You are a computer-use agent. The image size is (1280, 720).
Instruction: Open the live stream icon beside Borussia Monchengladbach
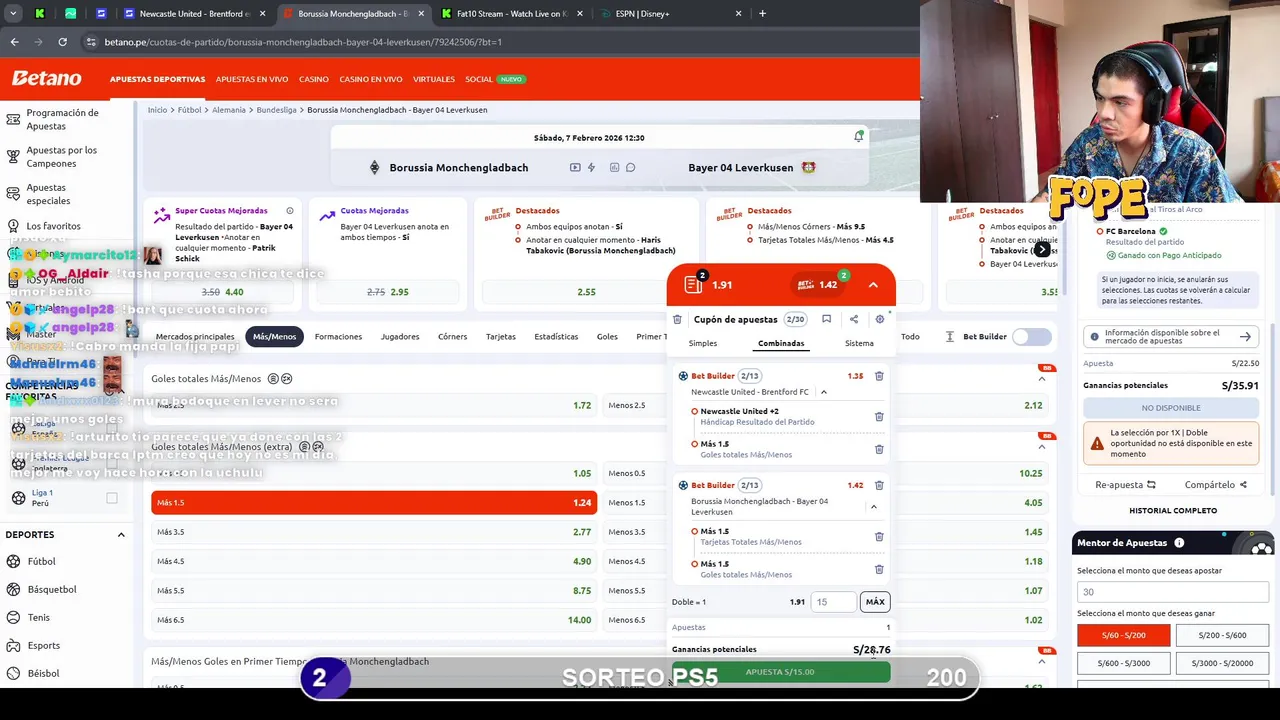575,167
